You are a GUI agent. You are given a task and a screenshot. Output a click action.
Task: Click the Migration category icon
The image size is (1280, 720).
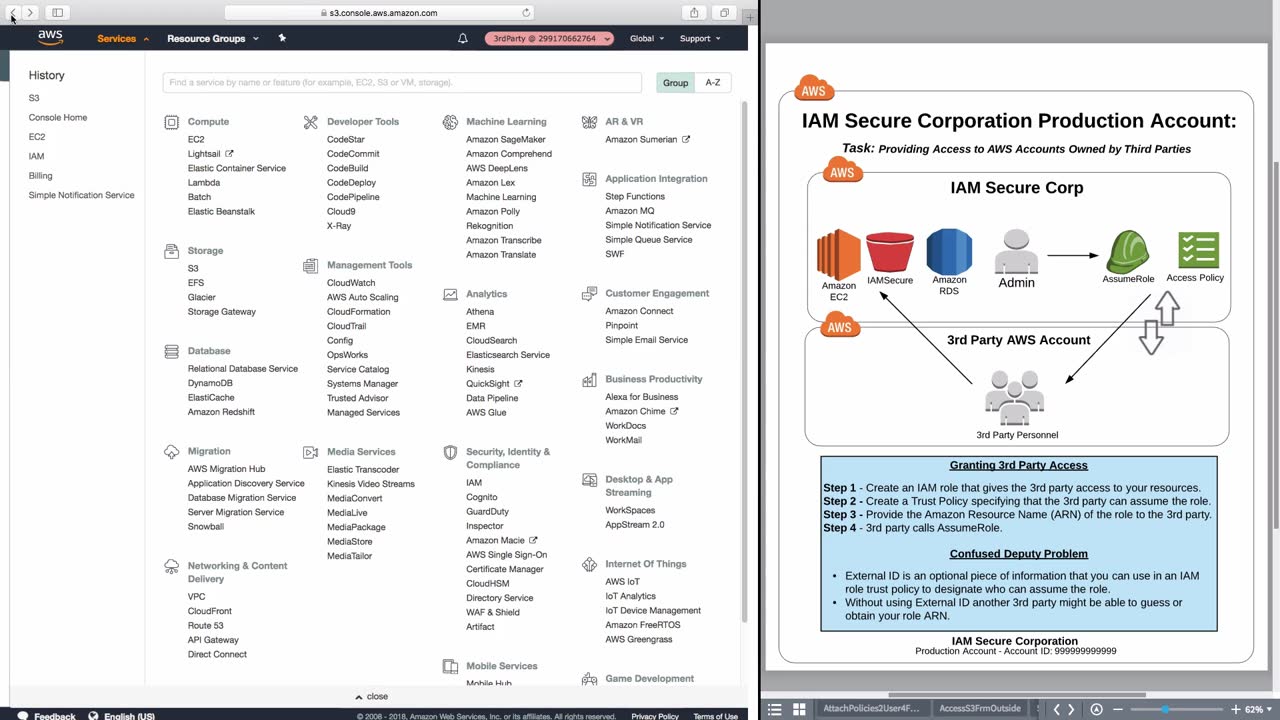coord(171,452)
